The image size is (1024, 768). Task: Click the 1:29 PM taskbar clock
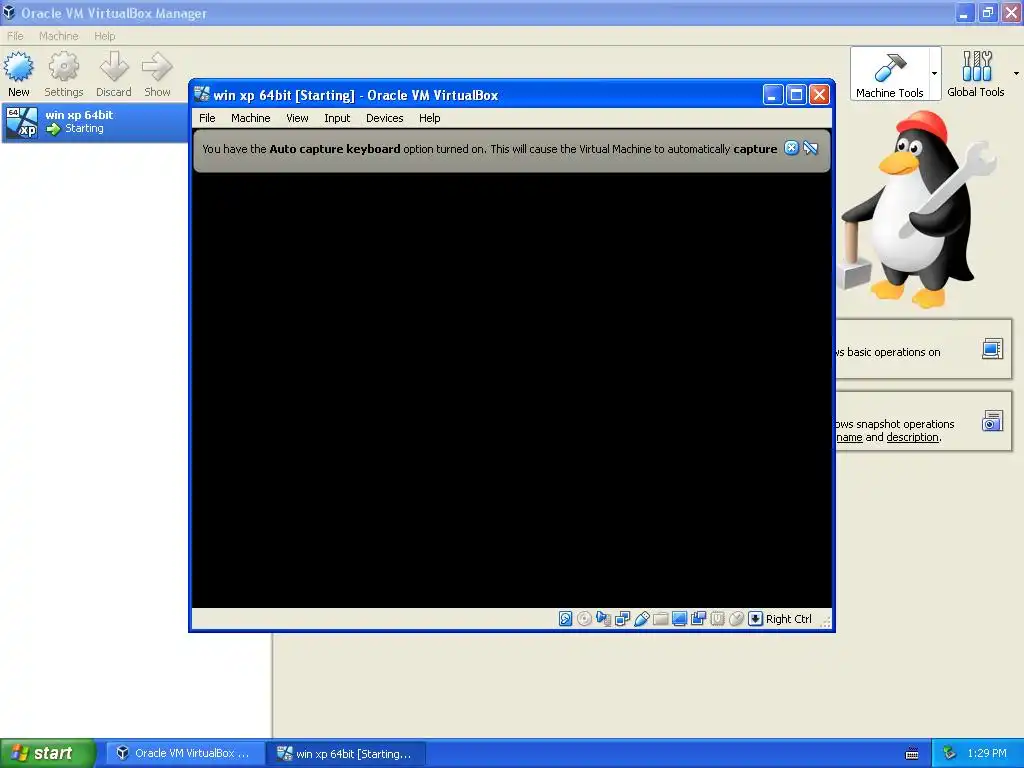(x=987, y=753)
